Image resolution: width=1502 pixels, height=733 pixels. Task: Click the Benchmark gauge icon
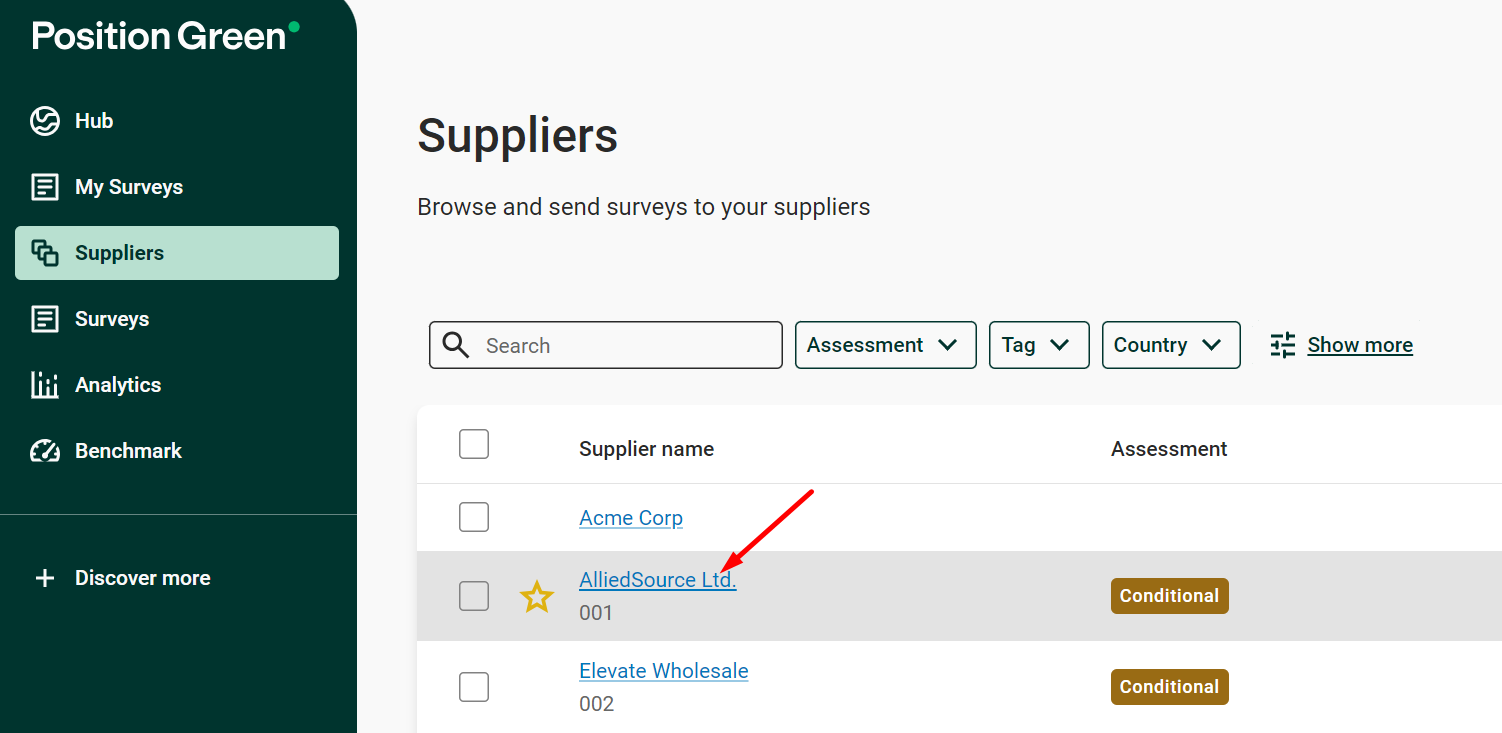tap(45, 451)
